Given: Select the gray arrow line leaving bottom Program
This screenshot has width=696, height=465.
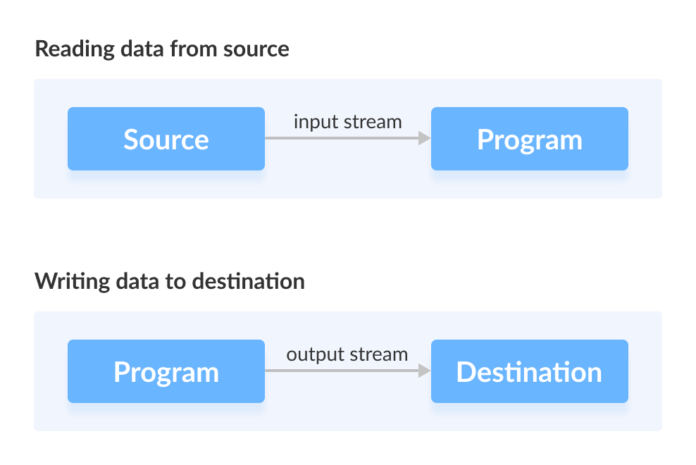Looking at the screenshot, I should [x=342, y=370].
